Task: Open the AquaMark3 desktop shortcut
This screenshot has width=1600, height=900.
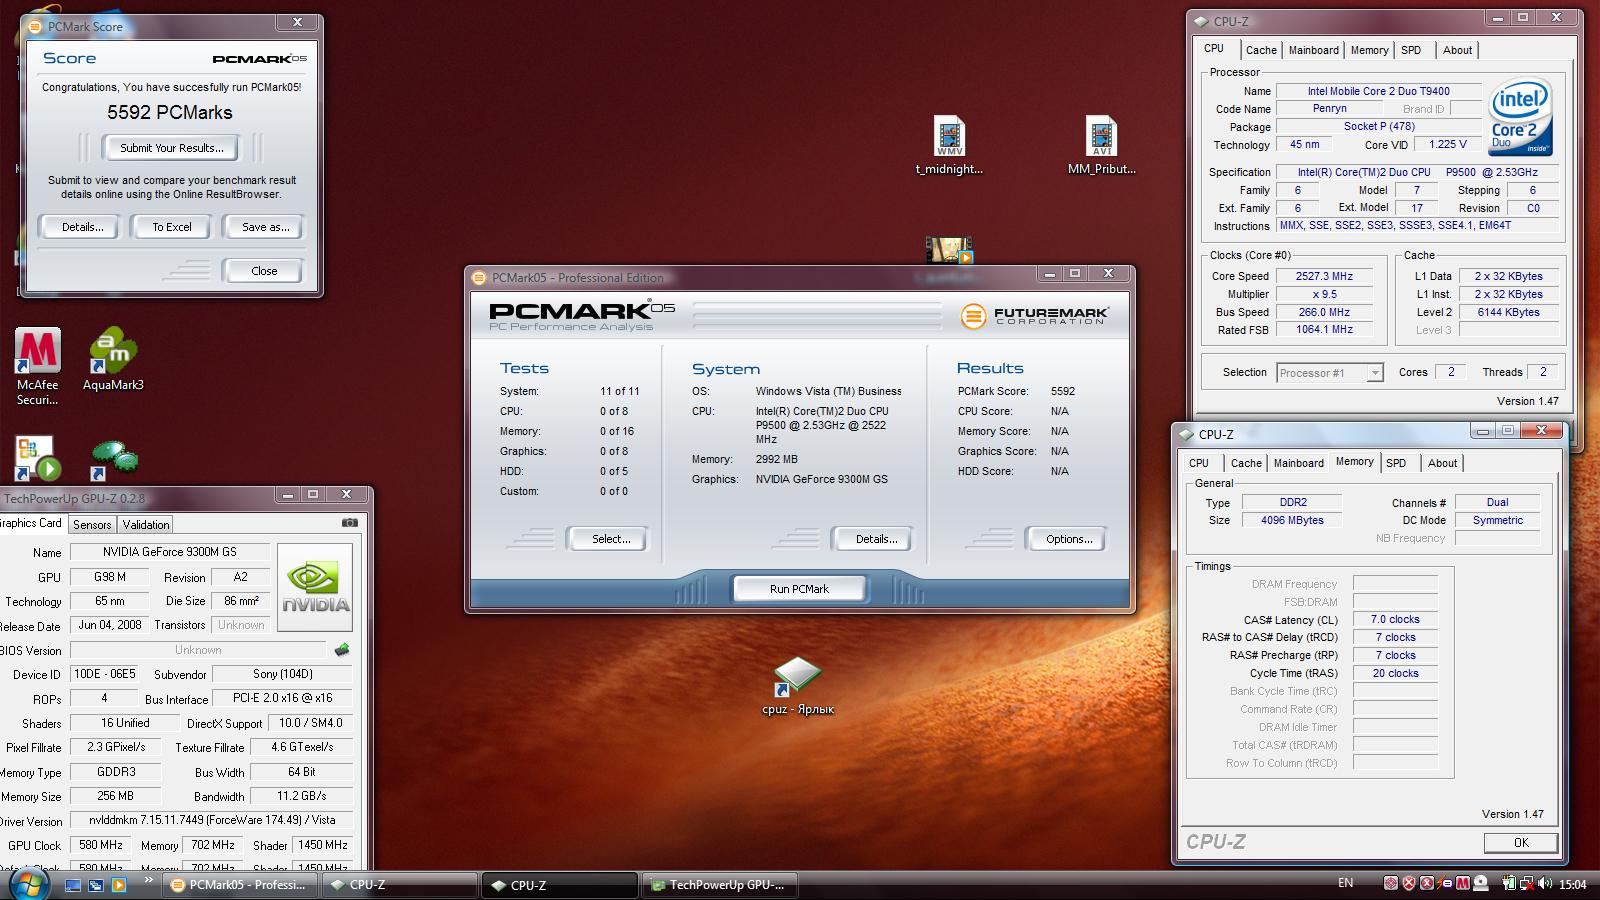Action: click(x=113, y=360)
